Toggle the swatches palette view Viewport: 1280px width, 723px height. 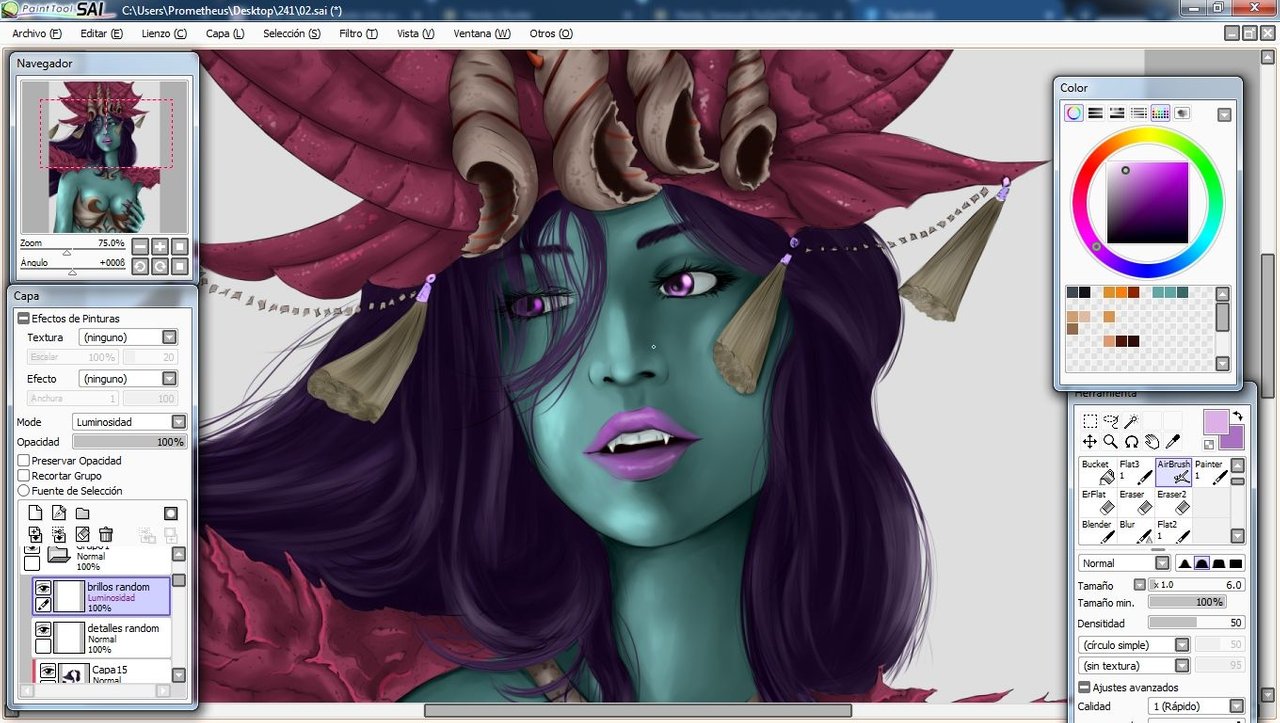pyautogui.click(x=1160, y=113)
